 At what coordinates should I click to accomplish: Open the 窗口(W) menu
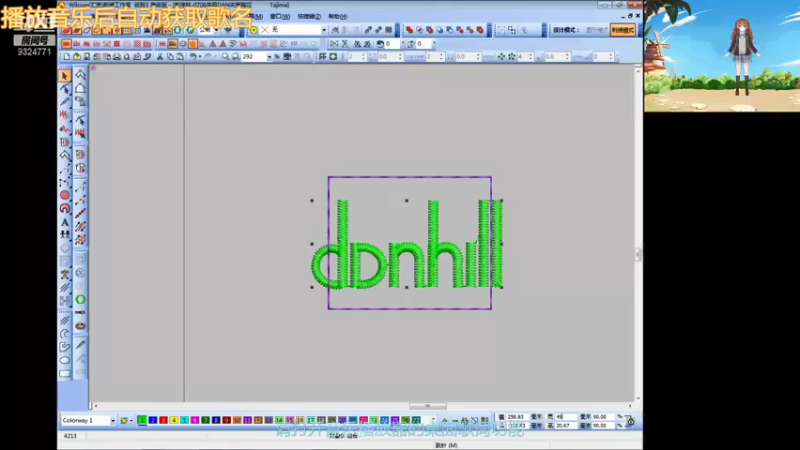280,16
